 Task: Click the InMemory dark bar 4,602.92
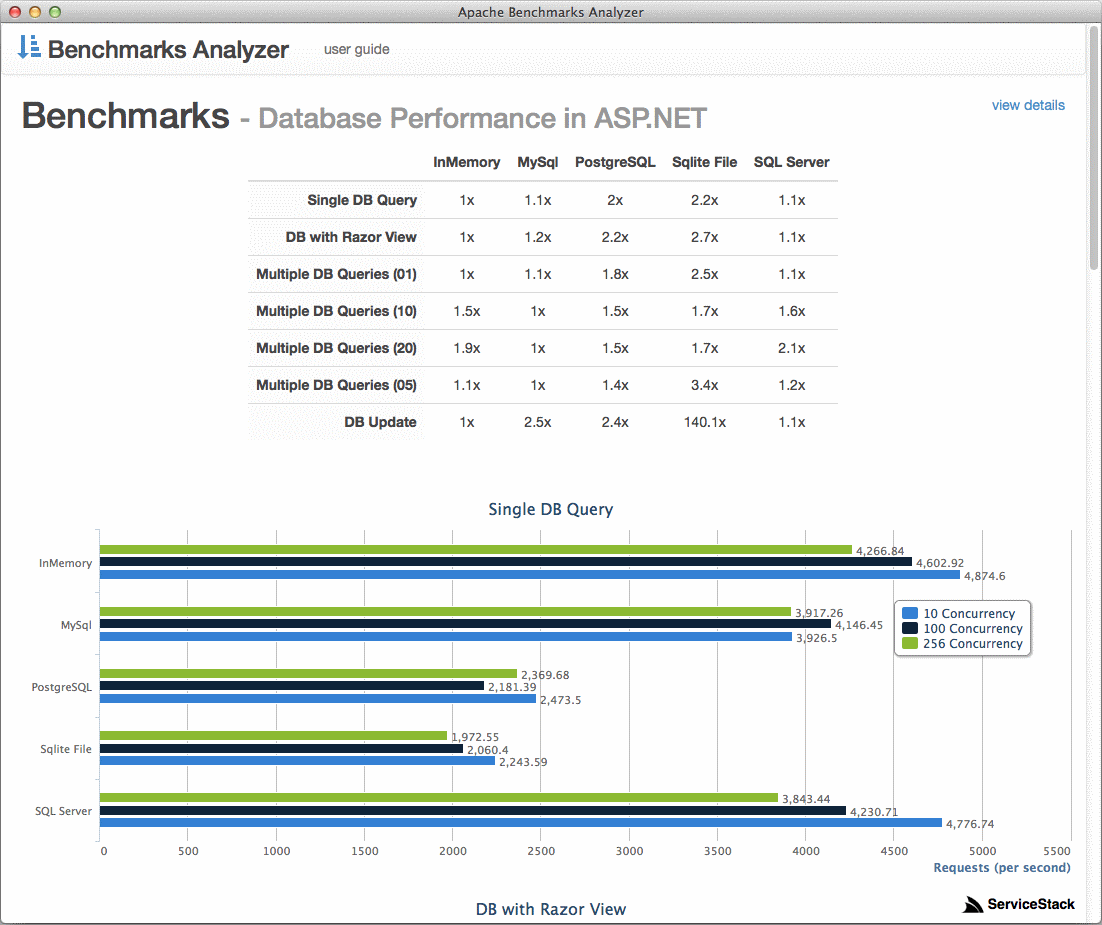(505, 562)
